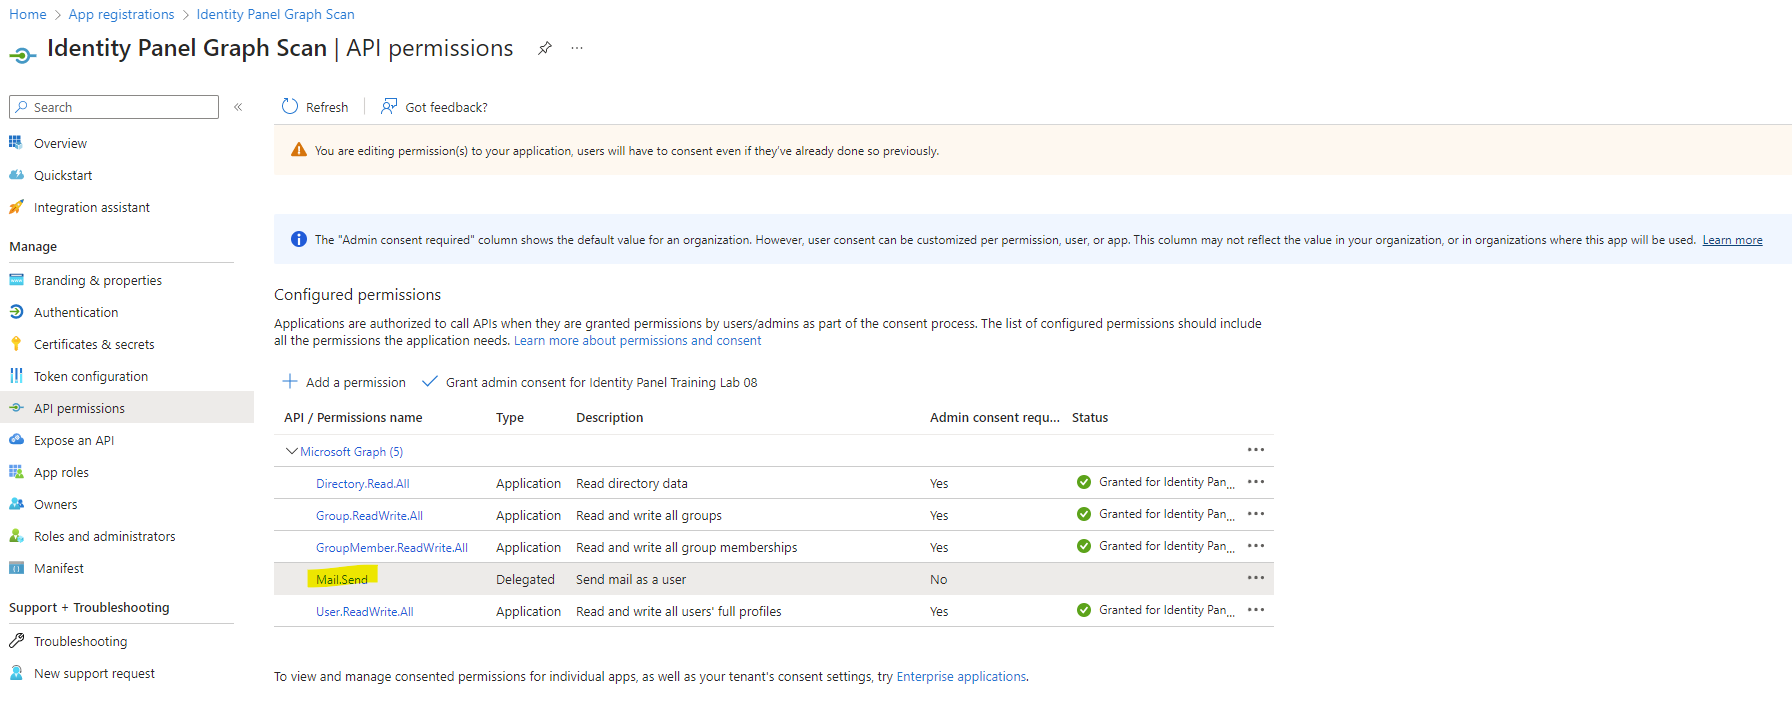
Task: Open the User.ReadWrite.All permission
Action: 365,612
